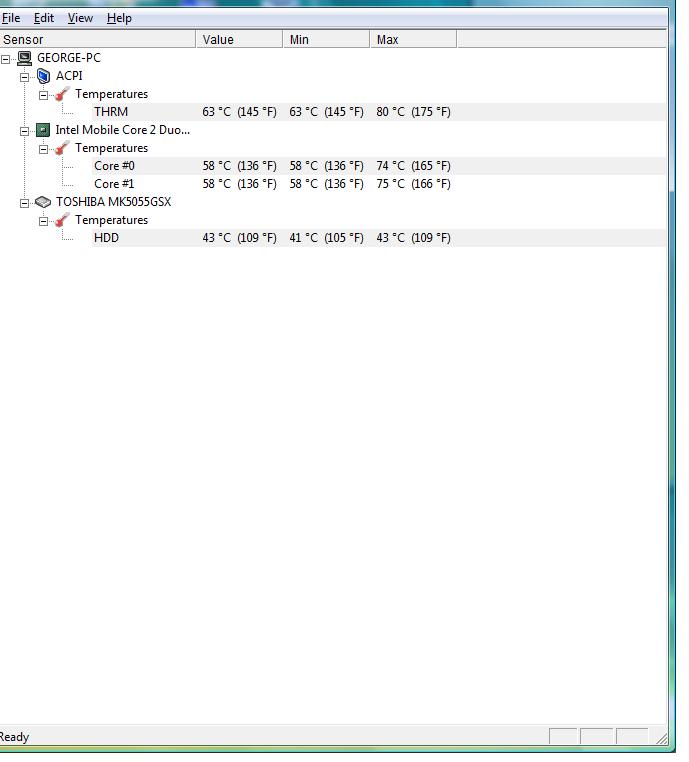Click the Sensor column header

coord(97,39)
